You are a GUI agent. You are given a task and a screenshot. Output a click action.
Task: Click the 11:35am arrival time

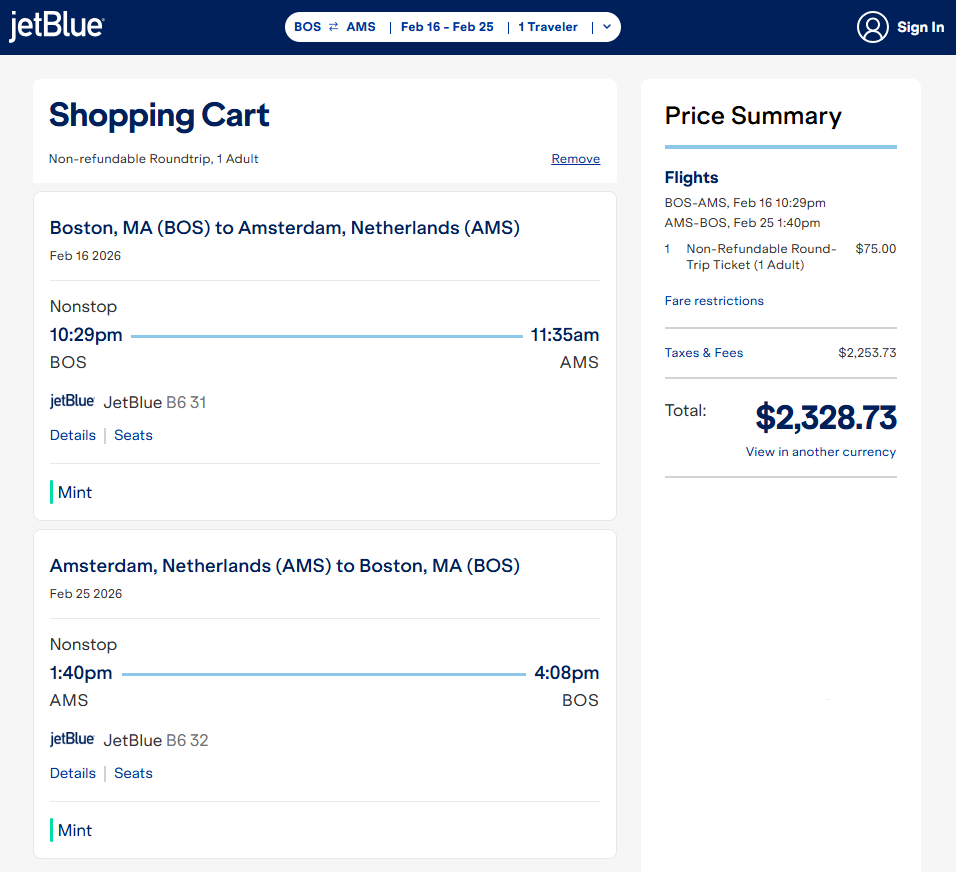(x=565, y=335)
